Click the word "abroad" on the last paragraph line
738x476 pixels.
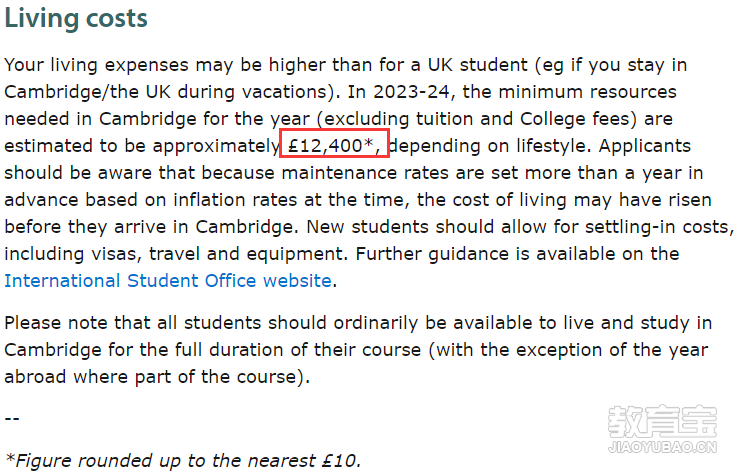pos(35,377)
